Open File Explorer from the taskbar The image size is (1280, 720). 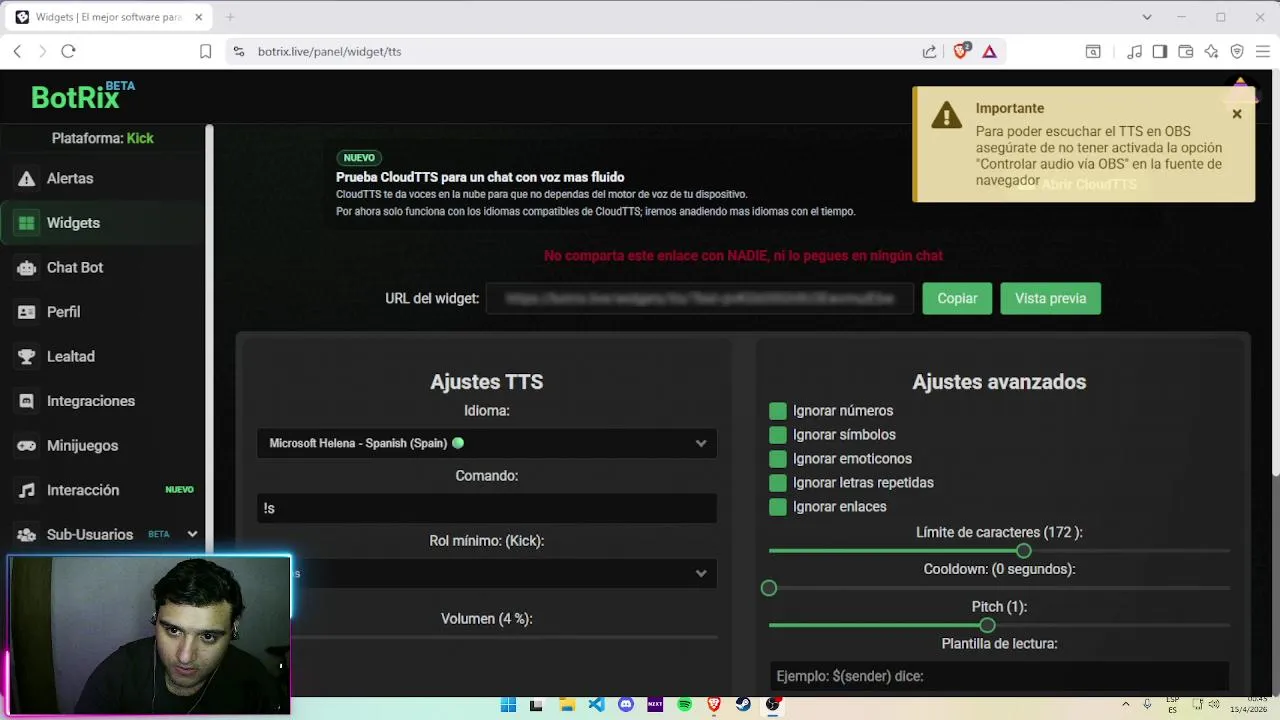[x=566, y=705]
